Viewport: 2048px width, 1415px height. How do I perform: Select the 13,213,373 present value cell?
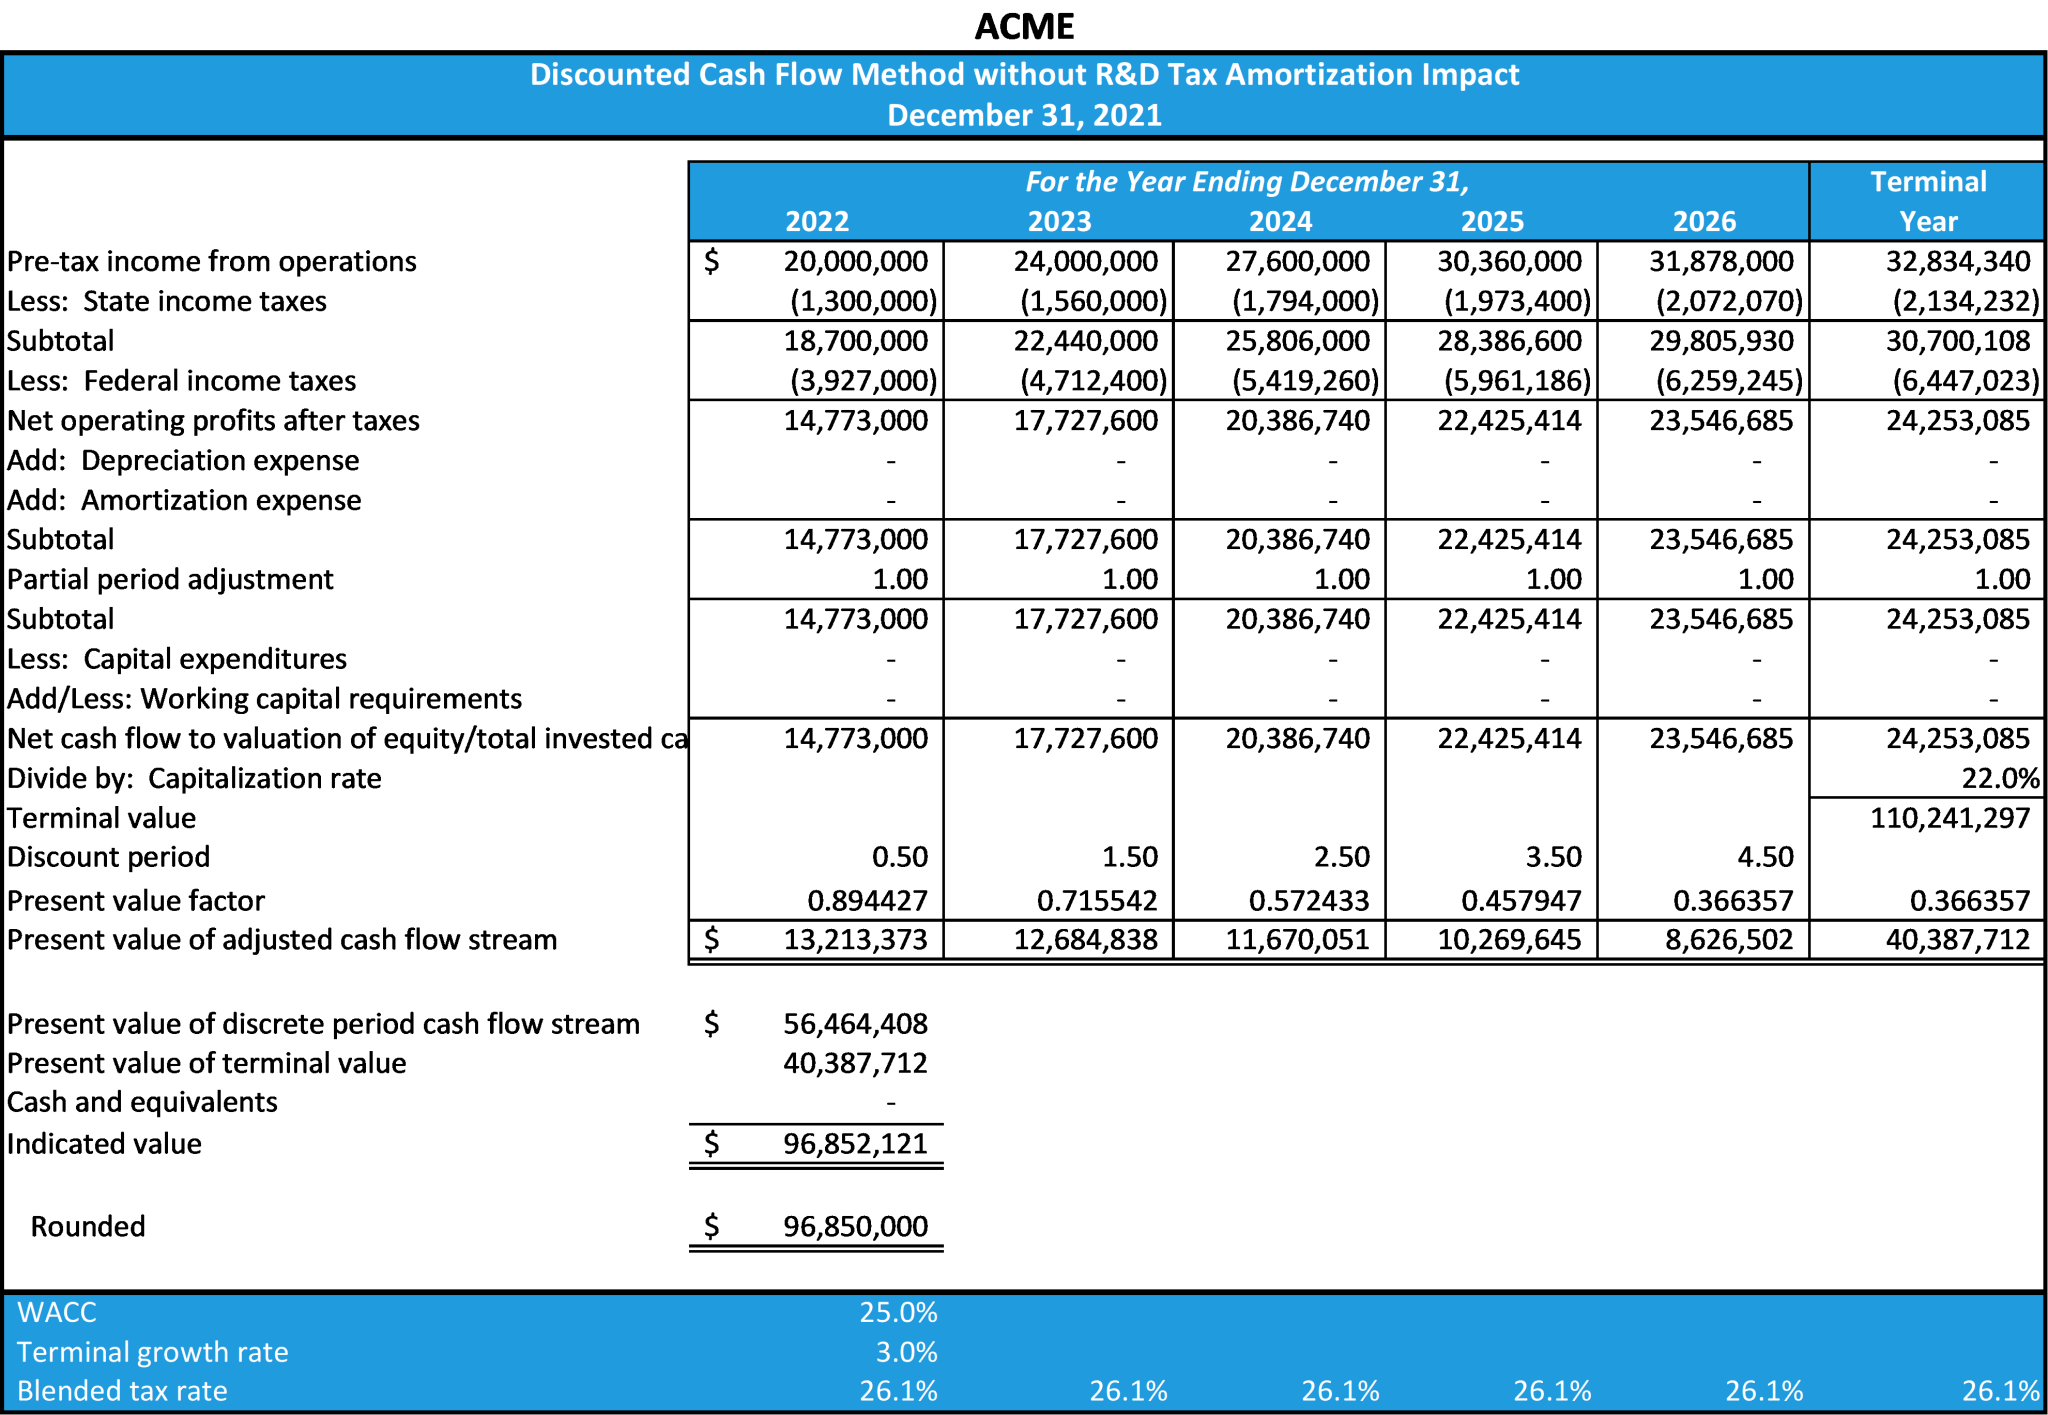[x=856, y=940]
